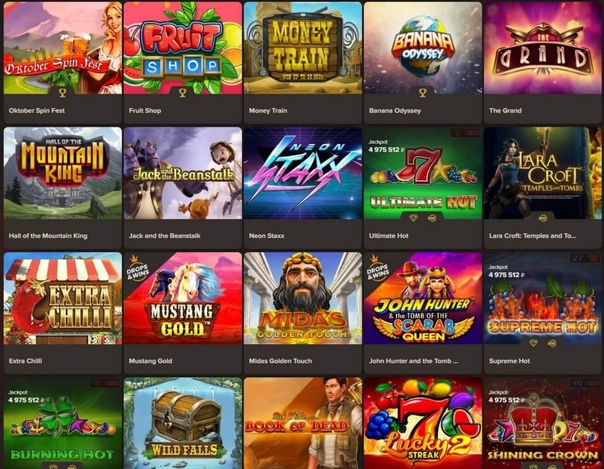The width and height of the screenshot is (604, 469).
Task: Launch the Extra Chilli game thumbnail
Action: point(63,298)
